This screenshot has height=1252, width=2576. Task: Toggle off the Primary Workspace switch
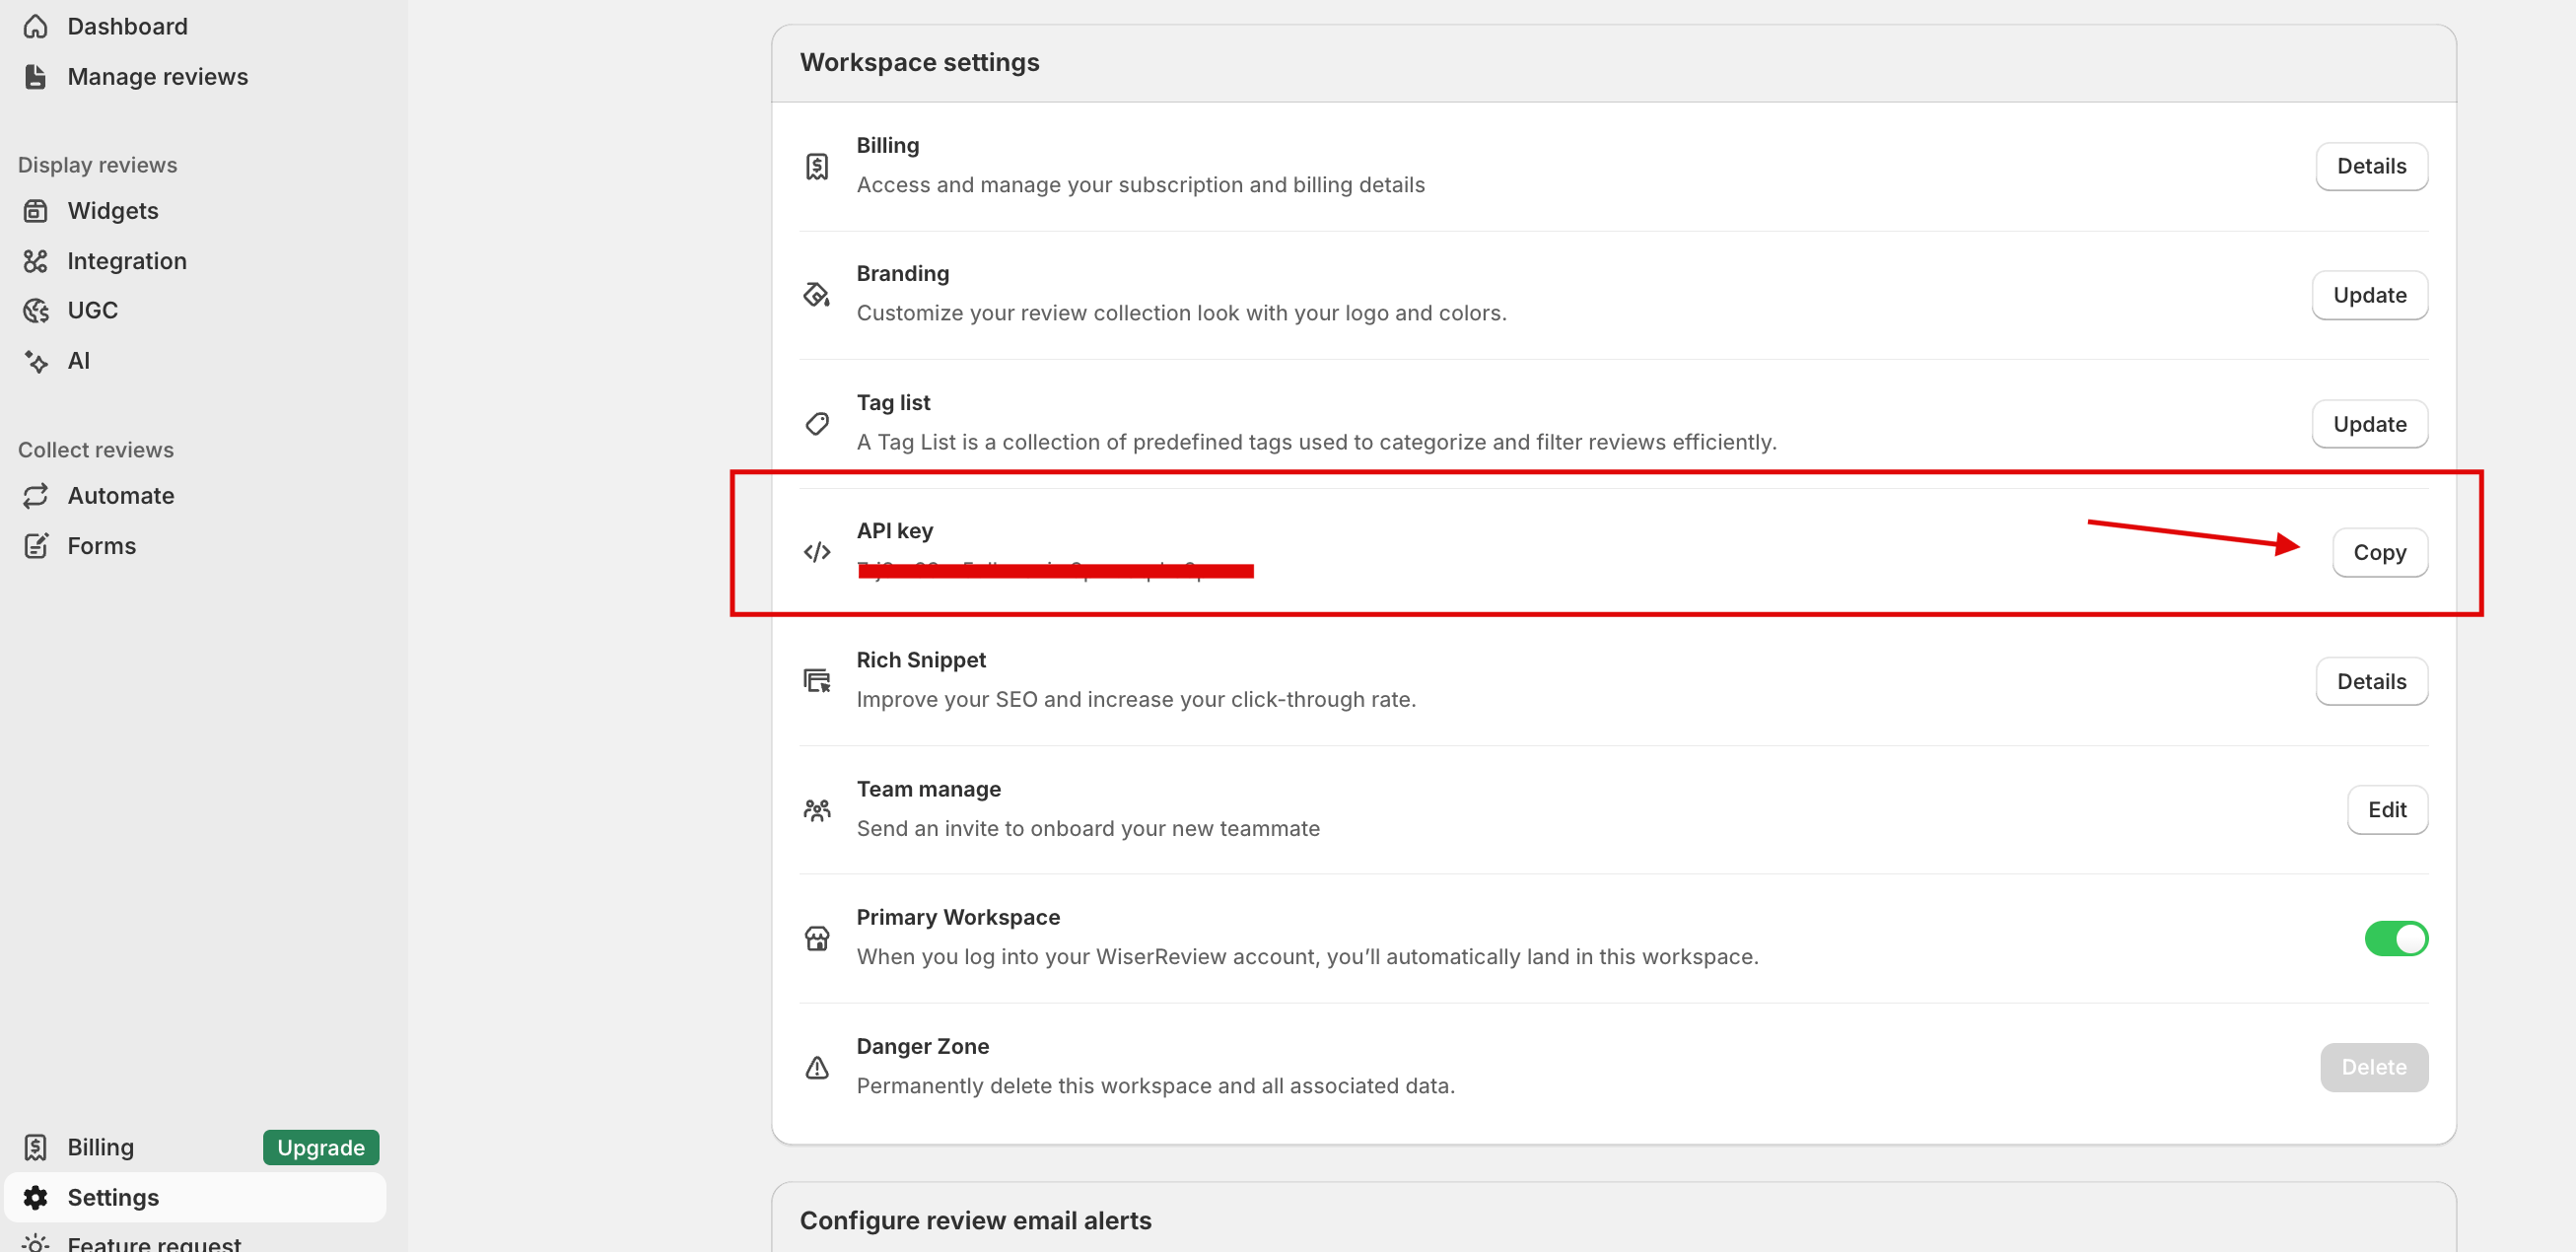pos(2395,938)
